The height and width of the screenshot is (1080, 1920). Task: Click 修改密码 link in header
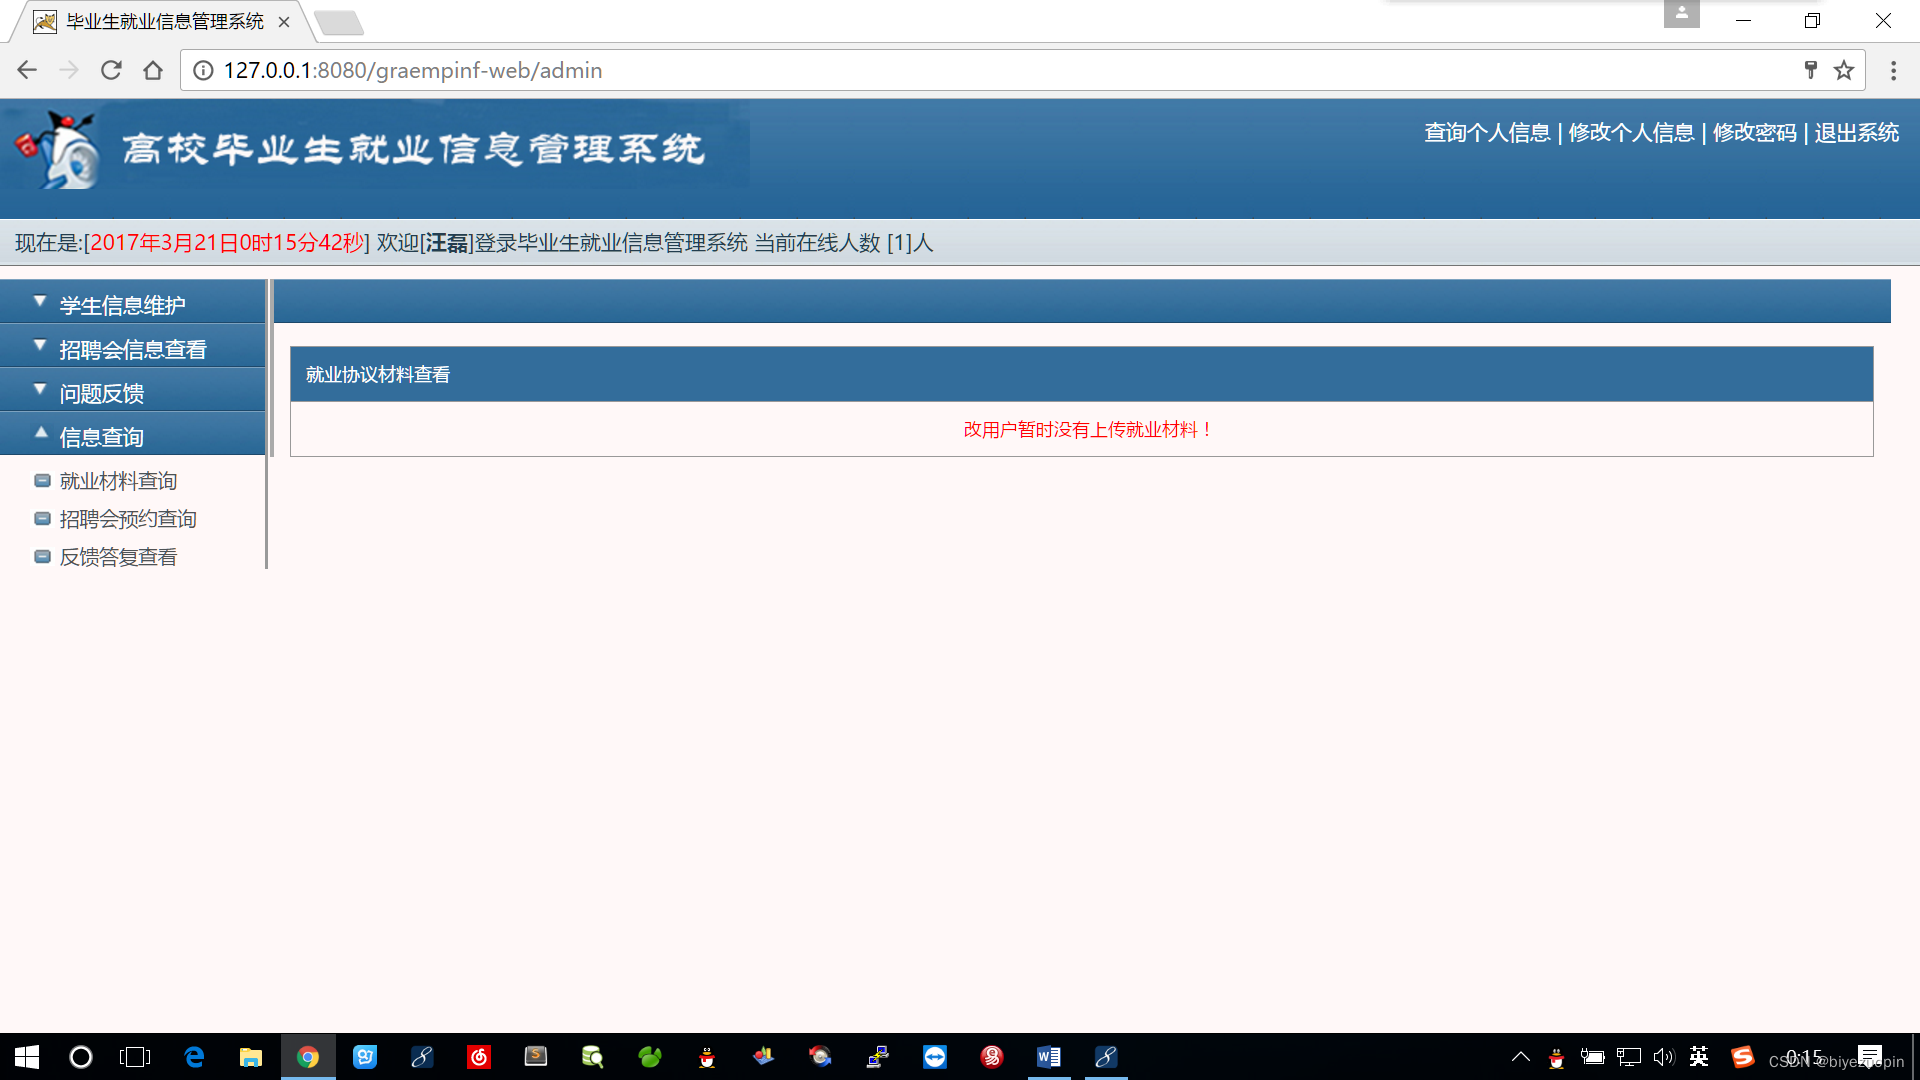[x=1754, y=133]
